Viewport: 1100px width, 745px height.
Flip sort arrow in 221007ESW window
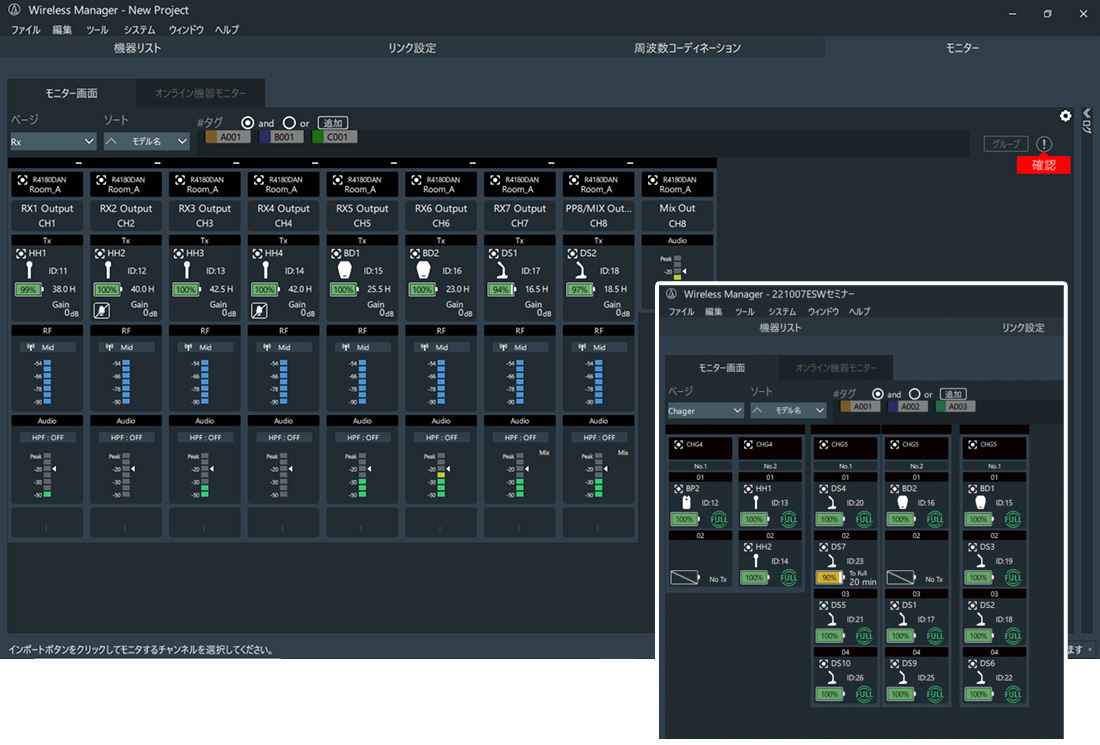point(758,410)
